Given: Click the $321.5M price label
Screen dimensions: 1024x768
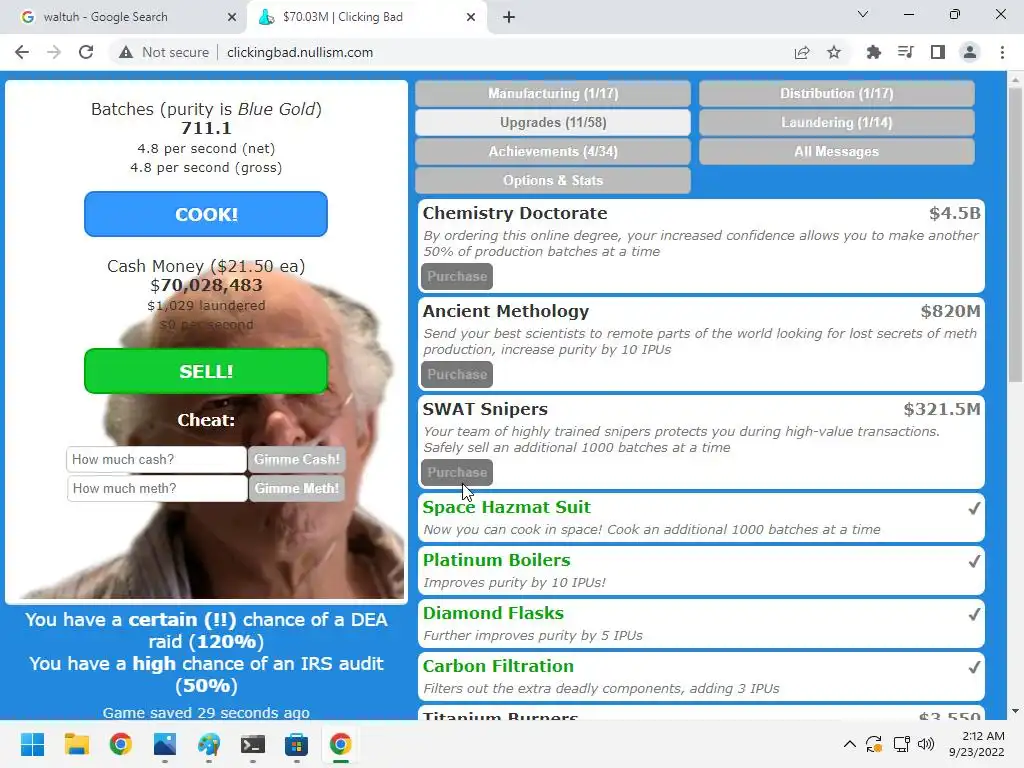Looking at the screenshot, I should (942, 409).
